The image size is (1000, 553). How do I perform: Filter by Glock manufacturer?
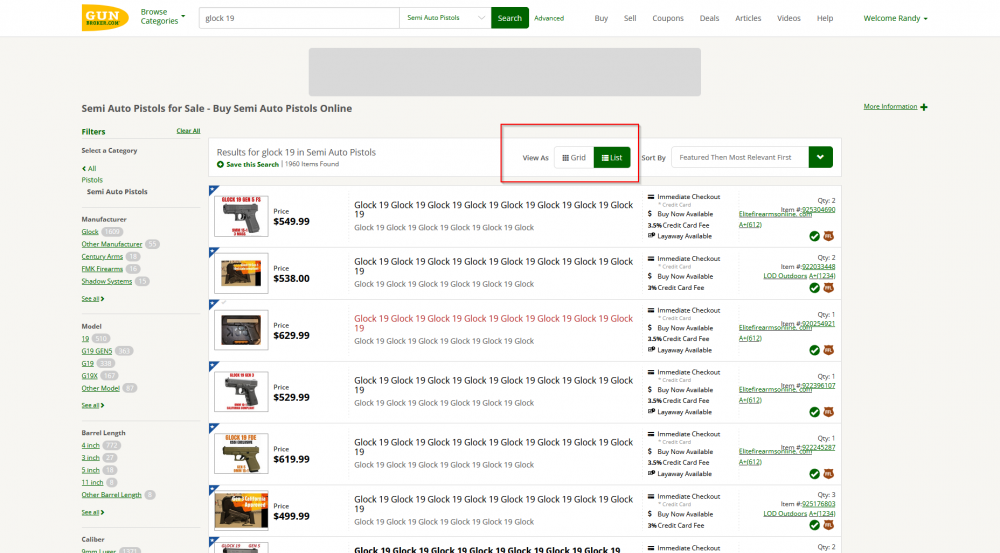point(90,232)
